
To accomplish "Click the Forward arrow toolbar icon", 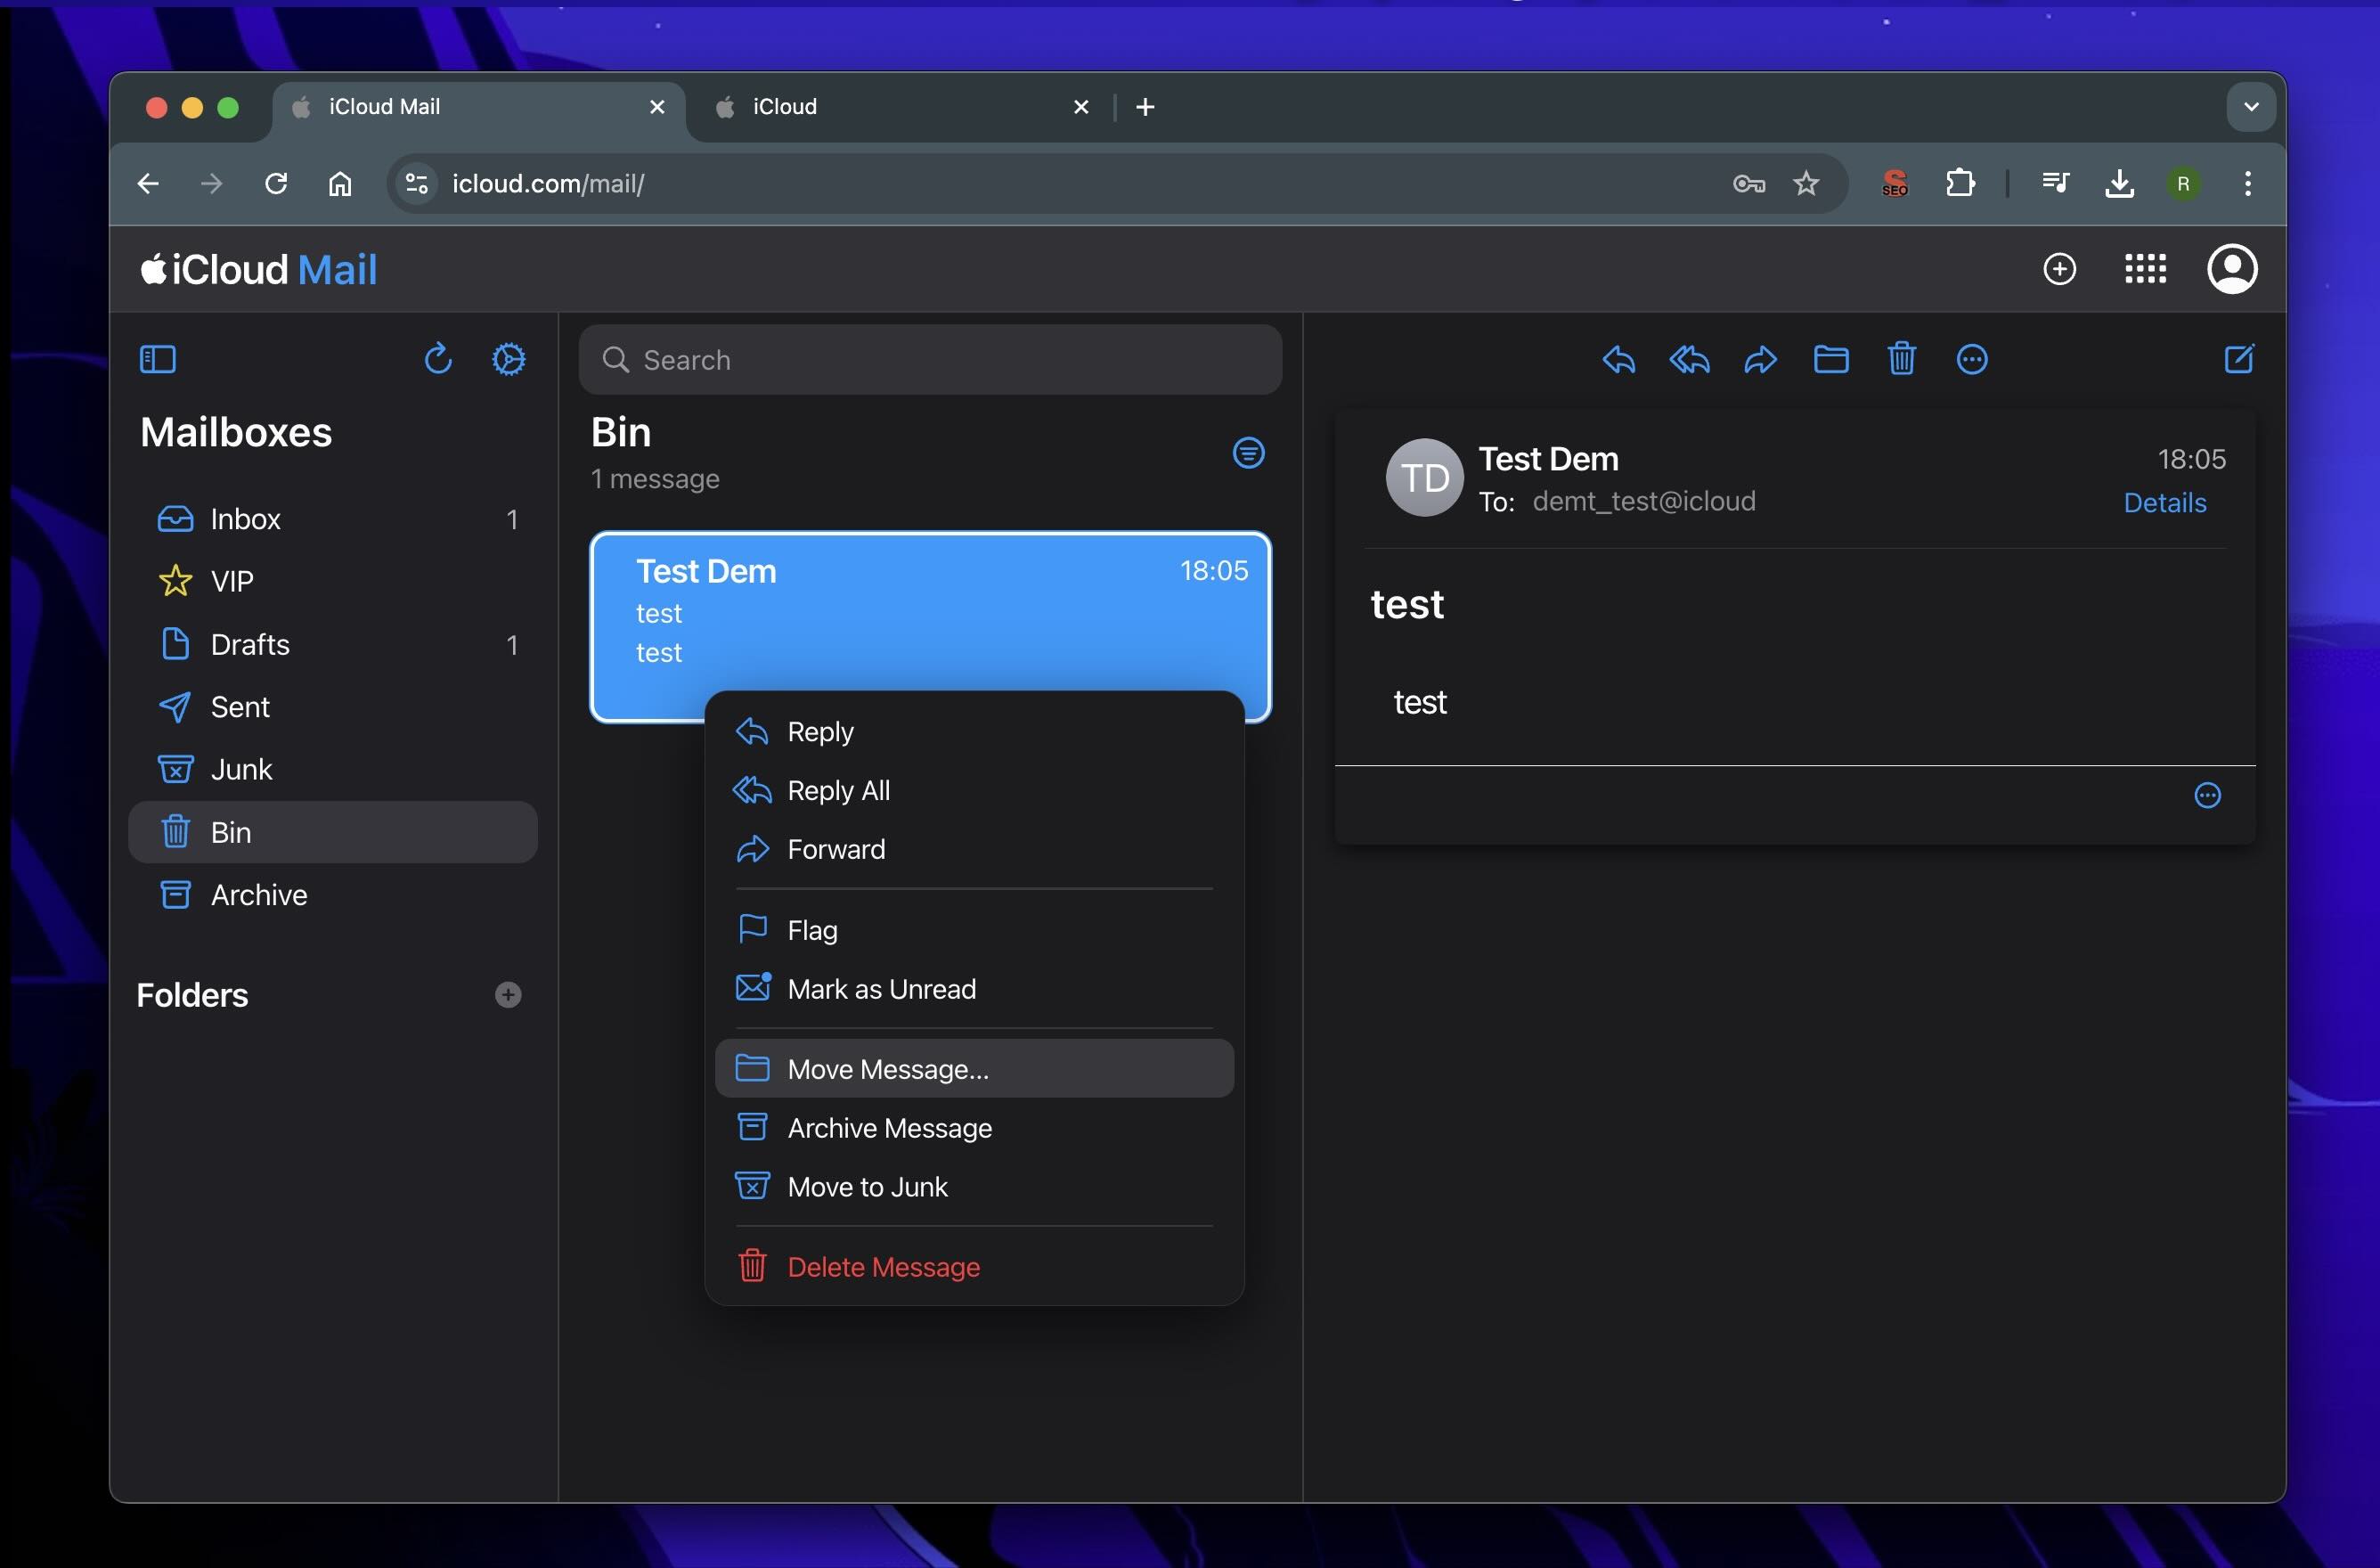I will (1760, 359).
